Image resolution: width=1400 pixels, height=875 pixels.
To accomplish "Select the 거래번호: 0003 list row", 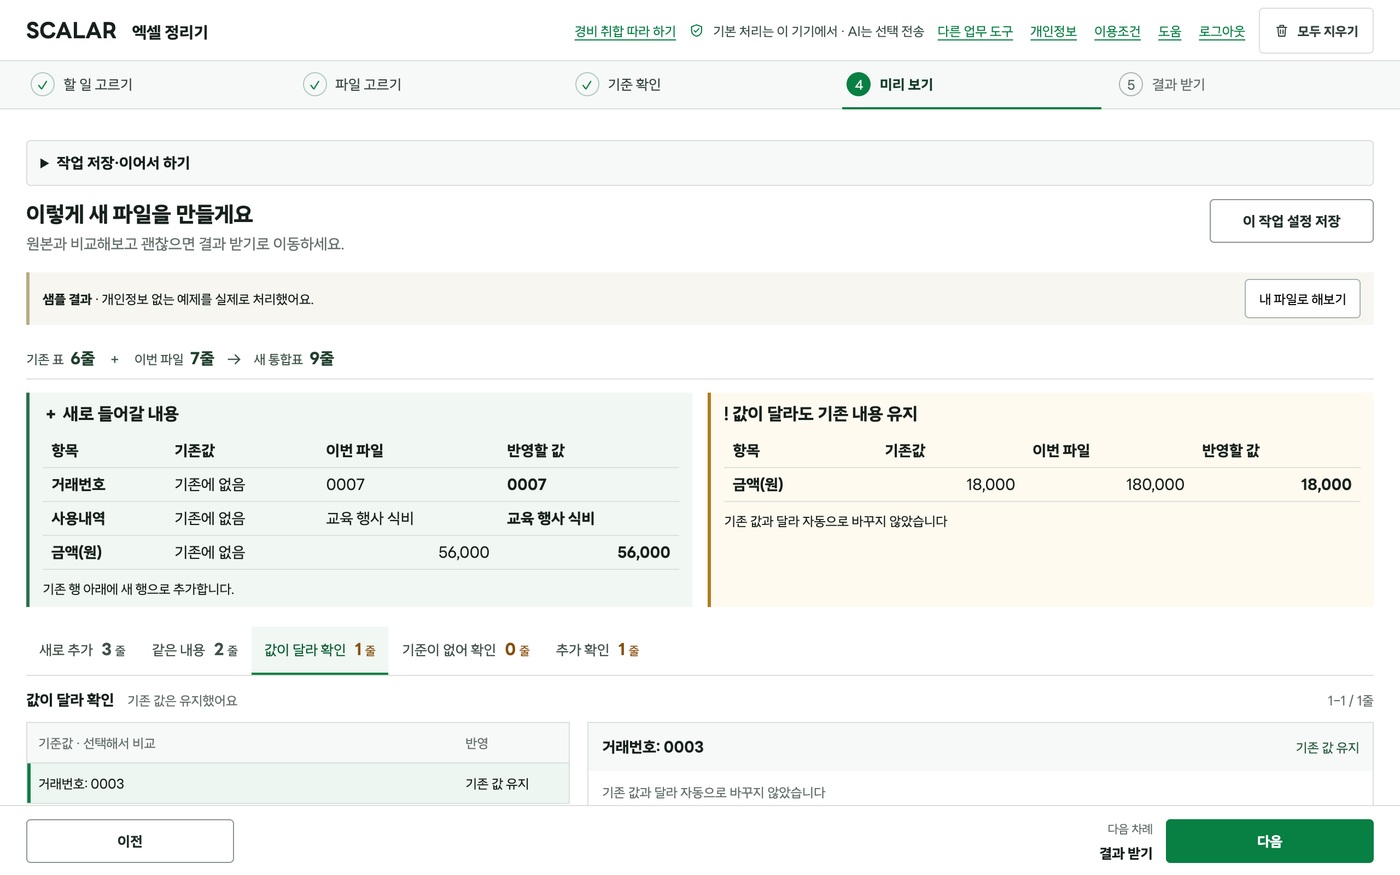I will [x=298, y=784].
